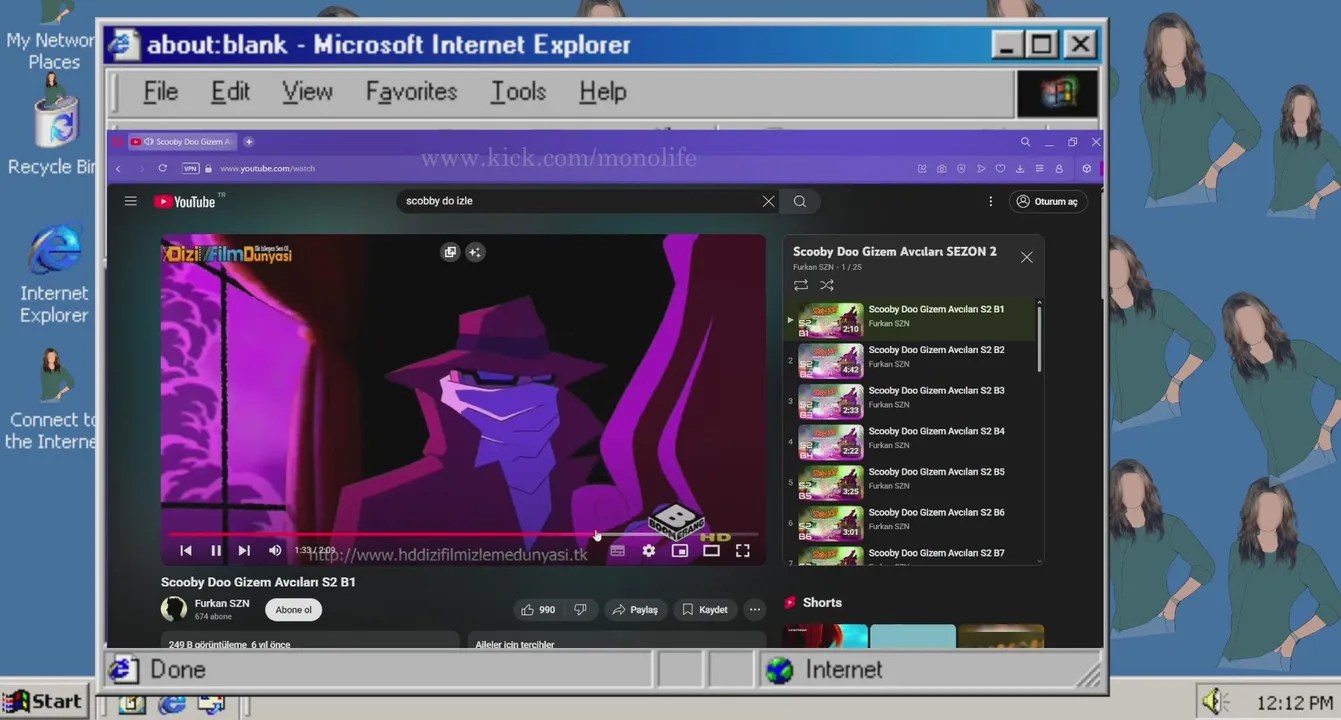Image resolution: width=1341 pixels, height=720 pixels.
Task: Open the Internet Explorer Help menu
Action: pos(602,92)
